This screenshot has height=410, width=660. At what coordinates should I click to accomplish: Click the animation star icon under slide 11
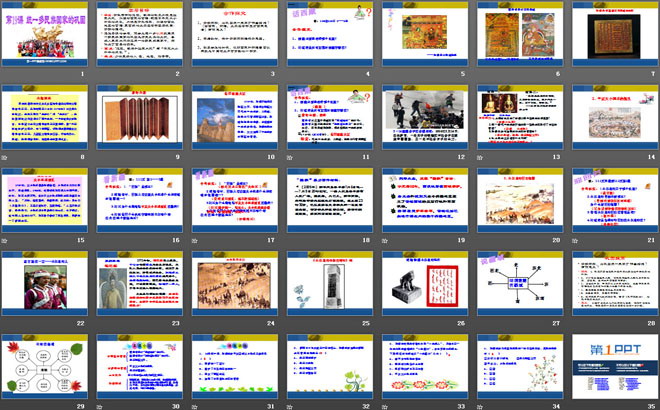pos(290,158)
